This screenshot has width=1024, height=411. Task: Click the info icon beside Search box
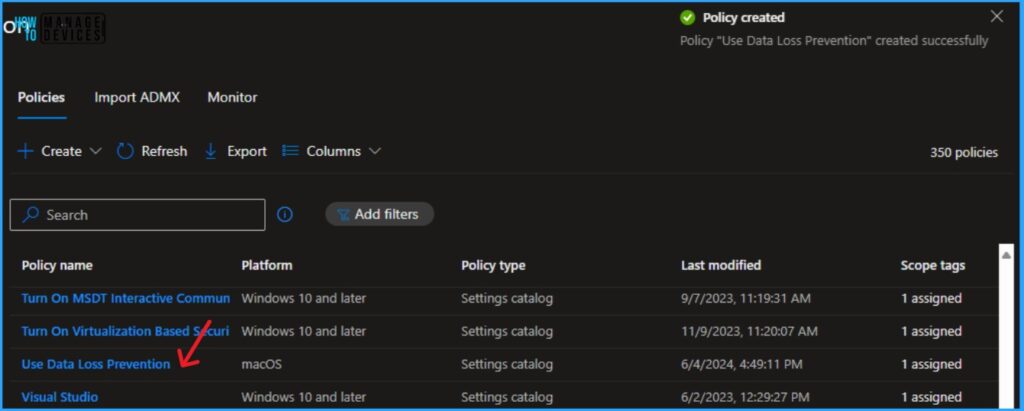click(285, 214)
